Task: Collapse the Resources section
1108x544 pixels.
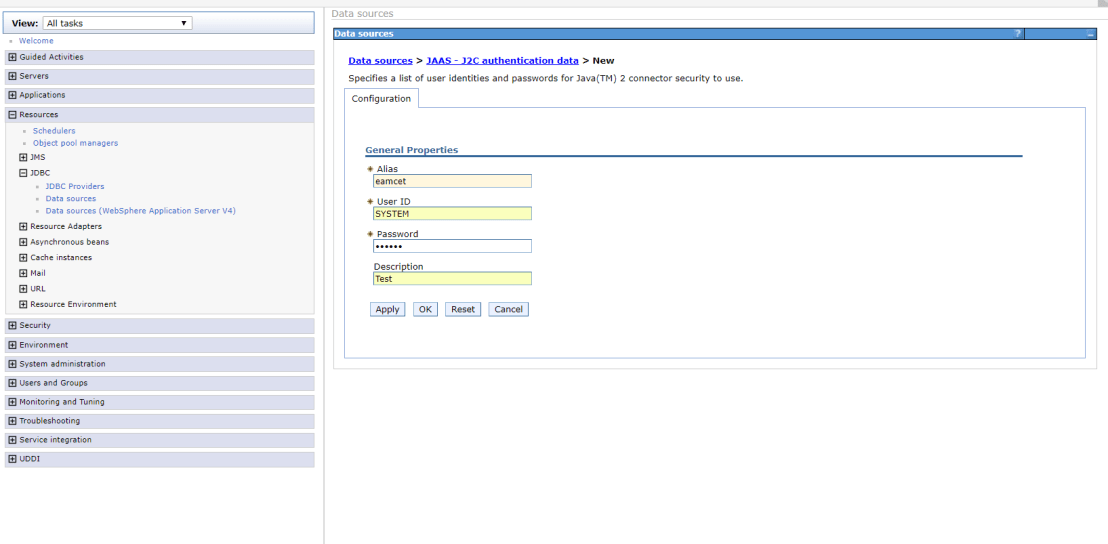Action: point(12,115)
